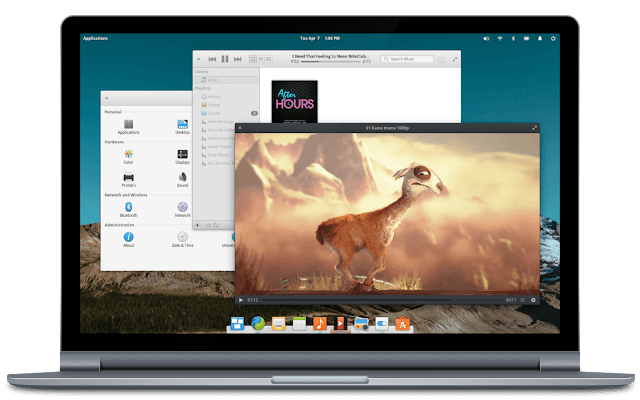Seek within the video timeline bar
Image resolution: width=640 pixels, height=400 pixels.
point(381,300)
